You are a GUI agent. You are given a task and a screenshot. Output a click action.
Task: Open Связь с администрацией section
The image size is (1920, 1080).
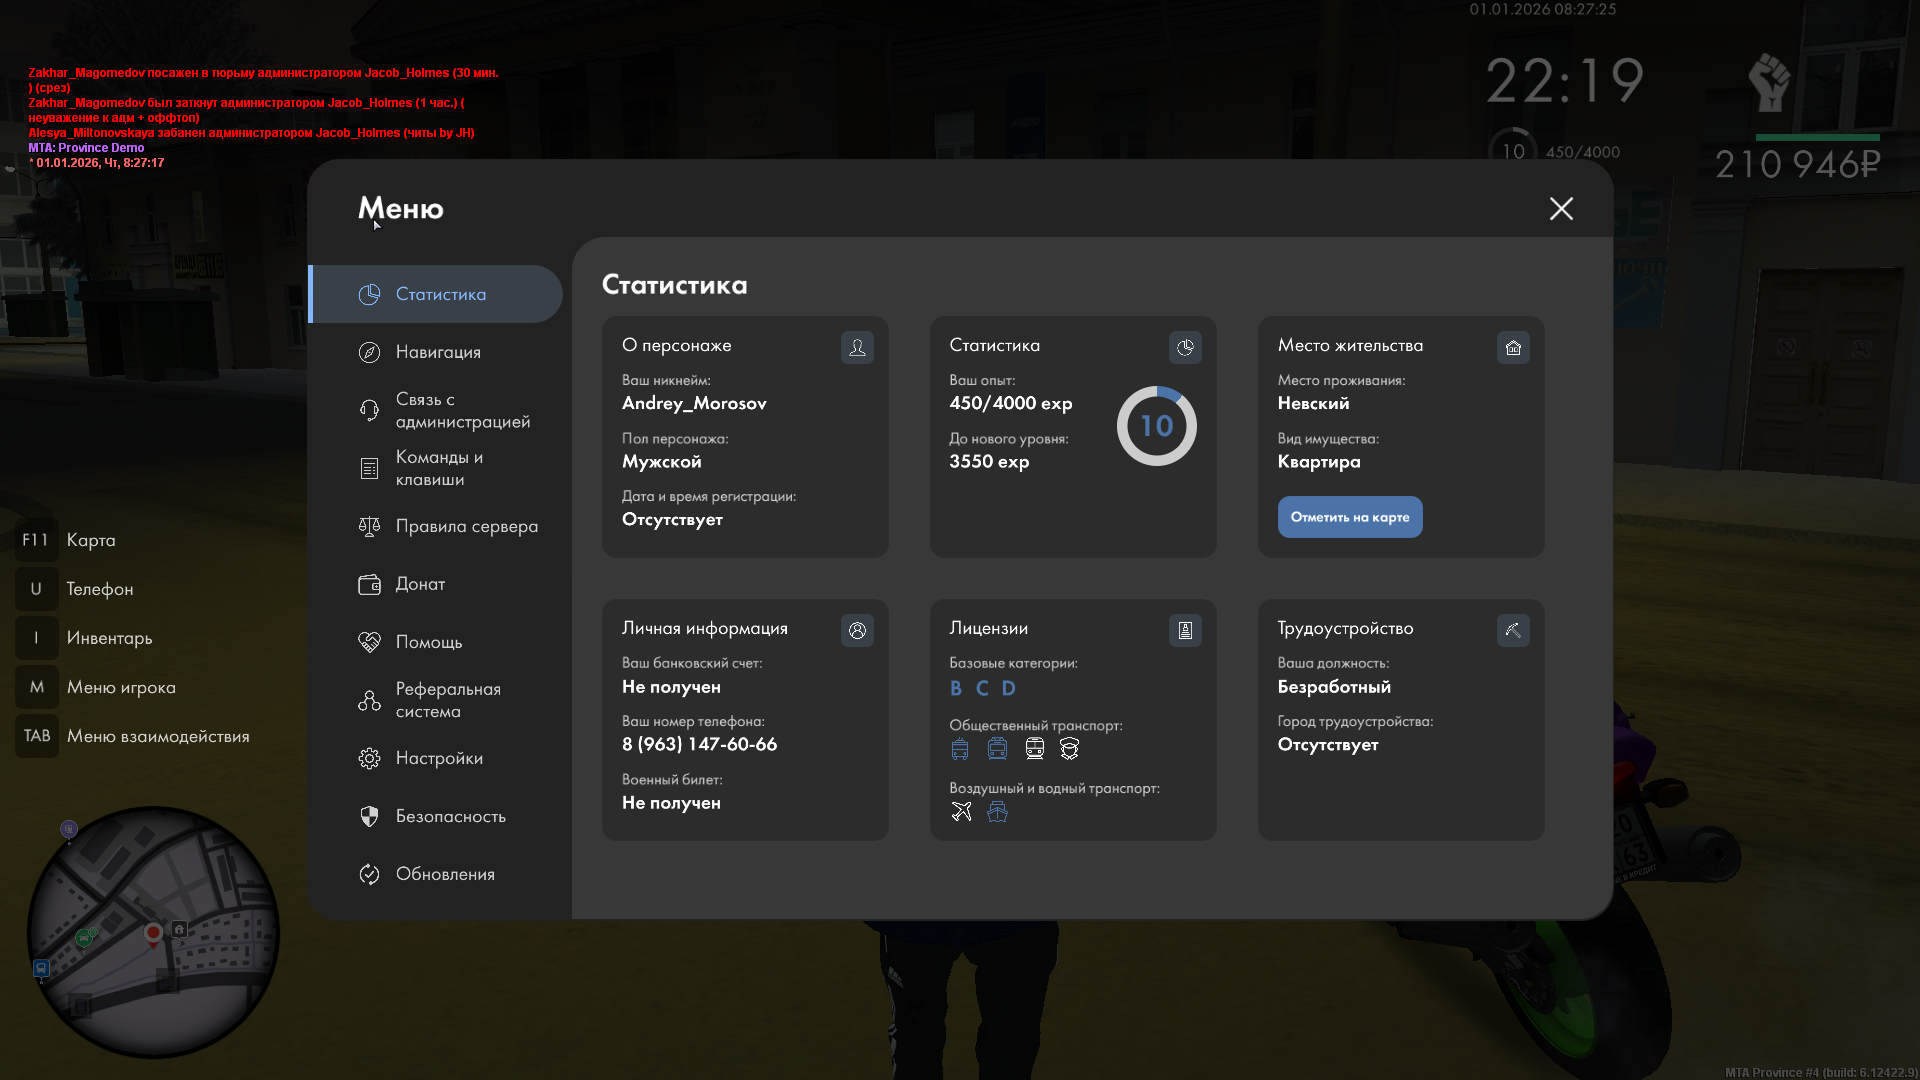coord(462,410)
